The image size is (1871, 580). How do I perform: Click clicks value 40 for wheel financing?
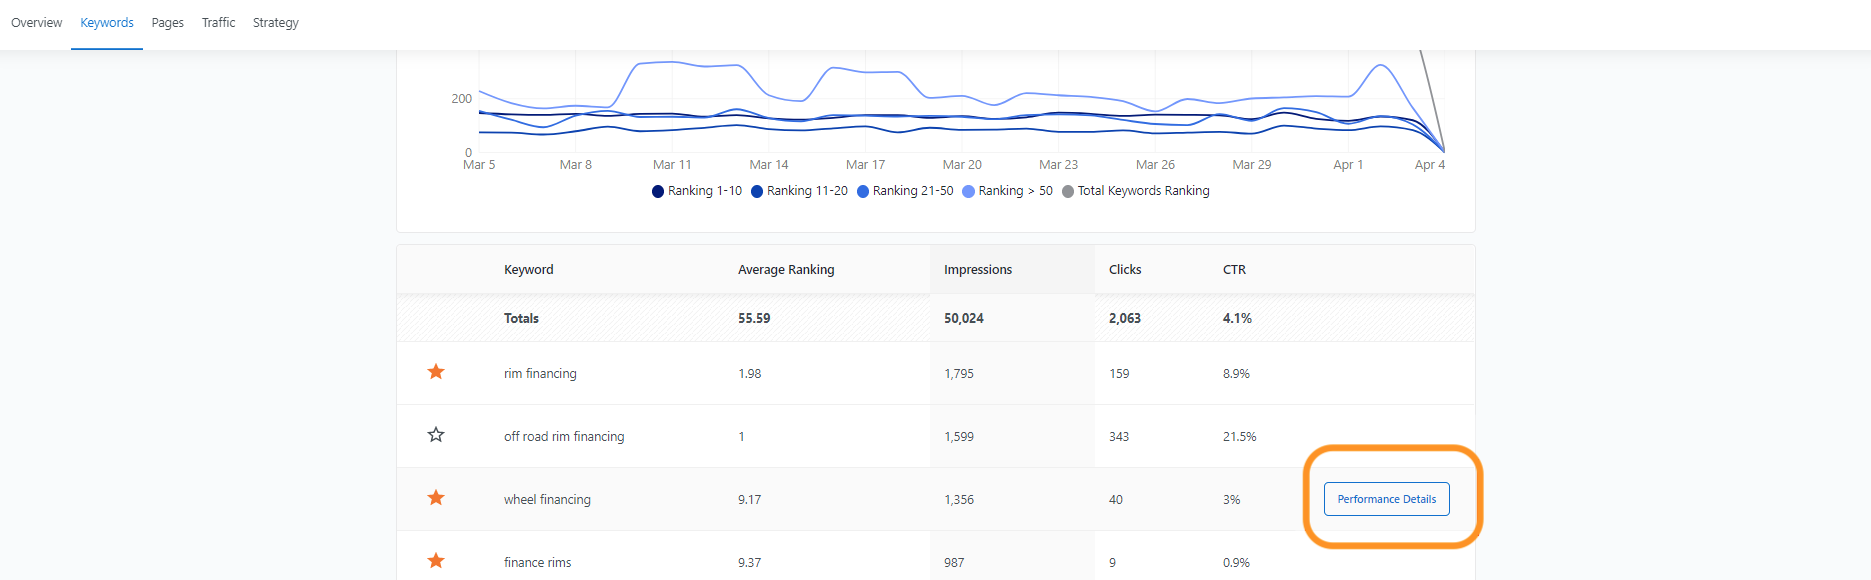[1116, 500]
